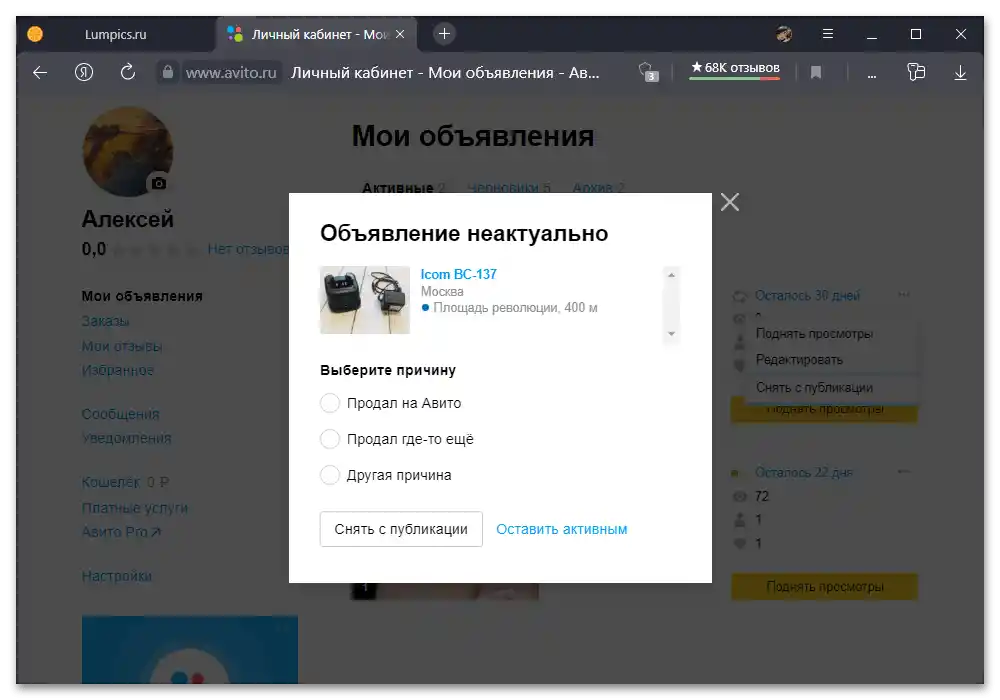Open the Icom BC-137 listing link
The height and width of the screenshot is (700, 1000).
(x=459, y=274)
